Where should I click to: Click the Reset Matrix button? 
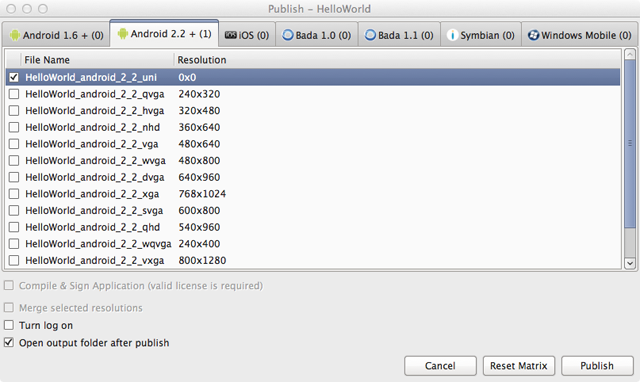coord(519,366)
